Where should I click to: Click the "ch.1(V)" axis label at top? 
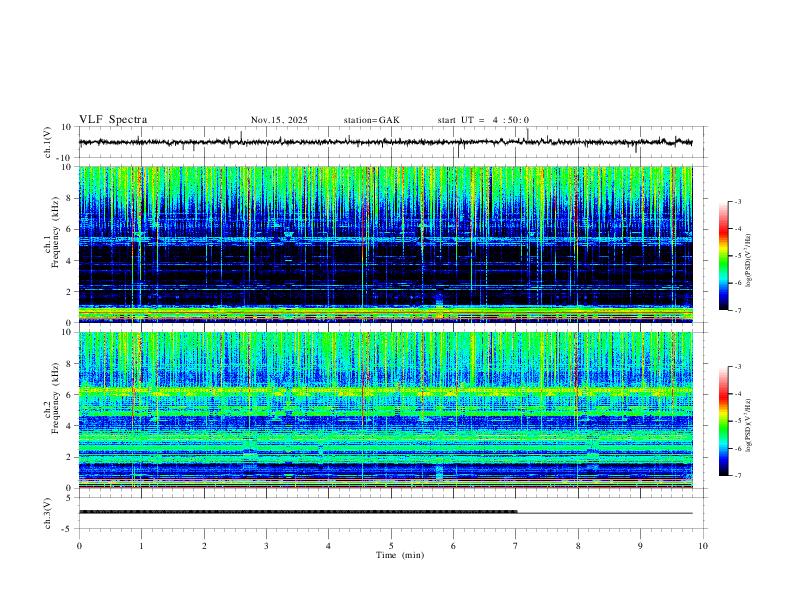(x=48, y=142)
